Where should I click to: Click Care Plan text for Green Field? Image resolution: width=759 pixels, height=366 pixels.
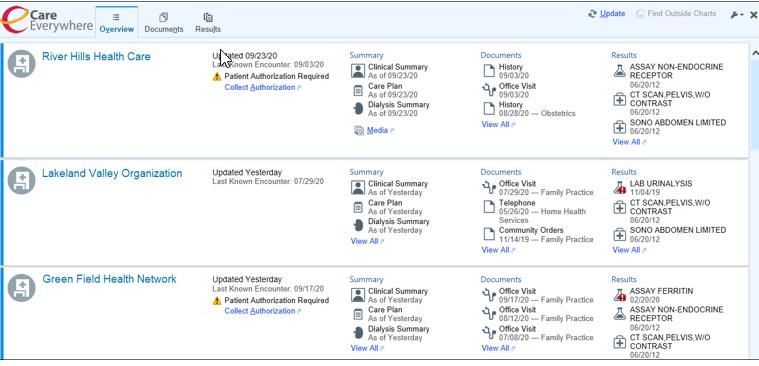click(x=385, y=309)
